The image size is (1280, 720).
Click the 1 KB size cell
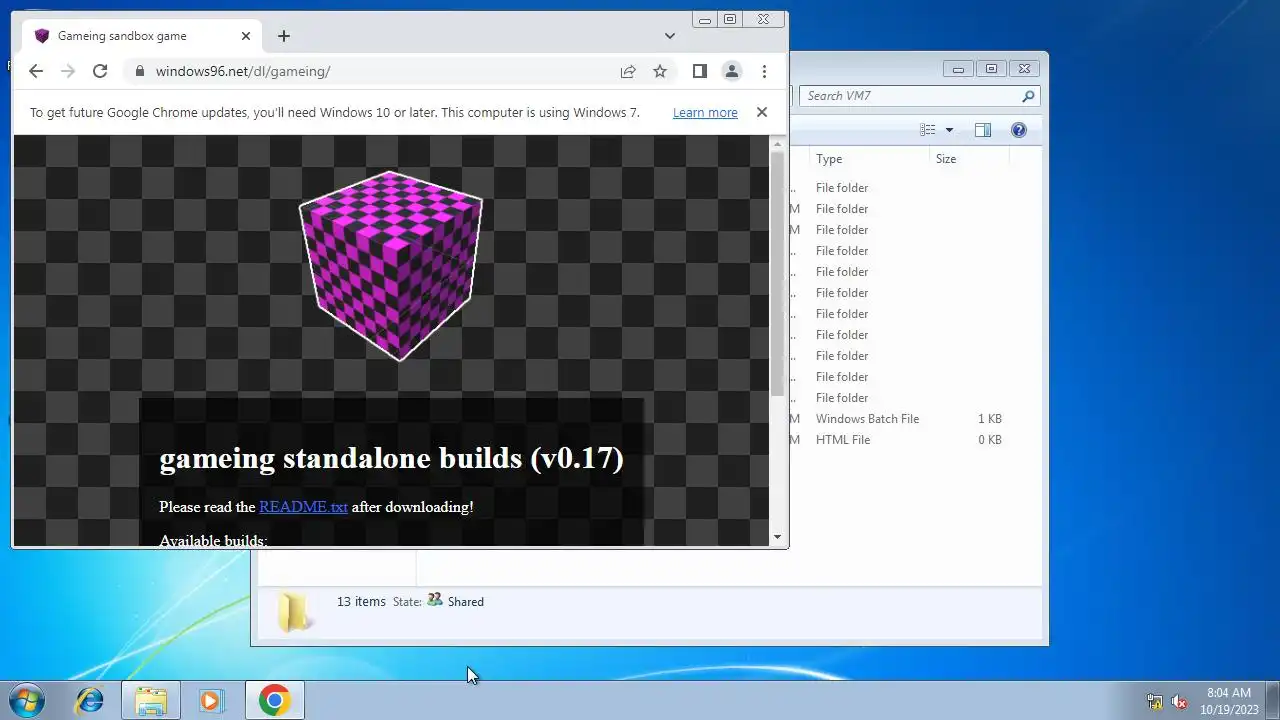click(x=989, y=419)
